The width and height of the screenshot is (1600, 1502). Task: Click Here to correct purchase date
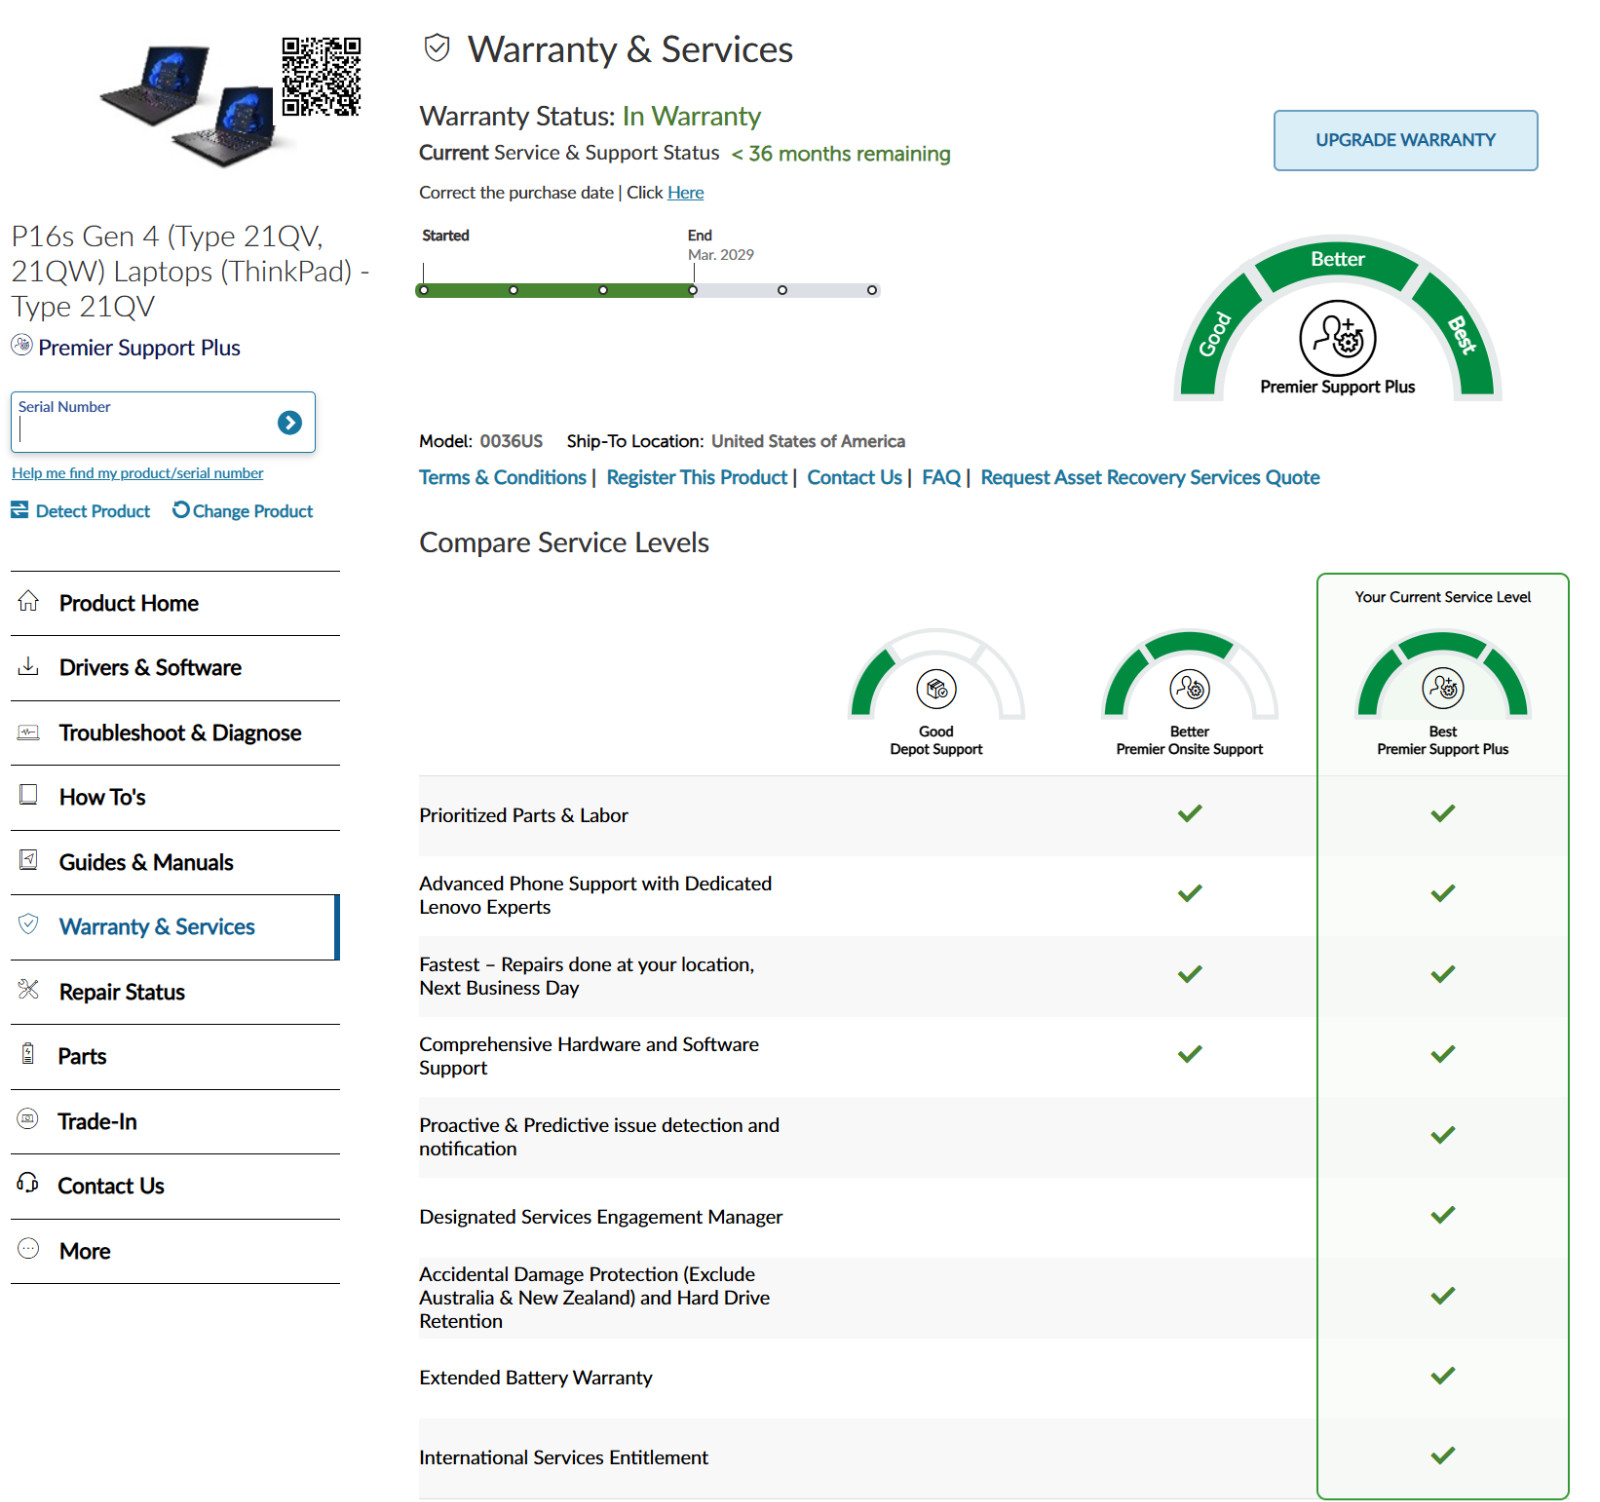pos(685,193)
